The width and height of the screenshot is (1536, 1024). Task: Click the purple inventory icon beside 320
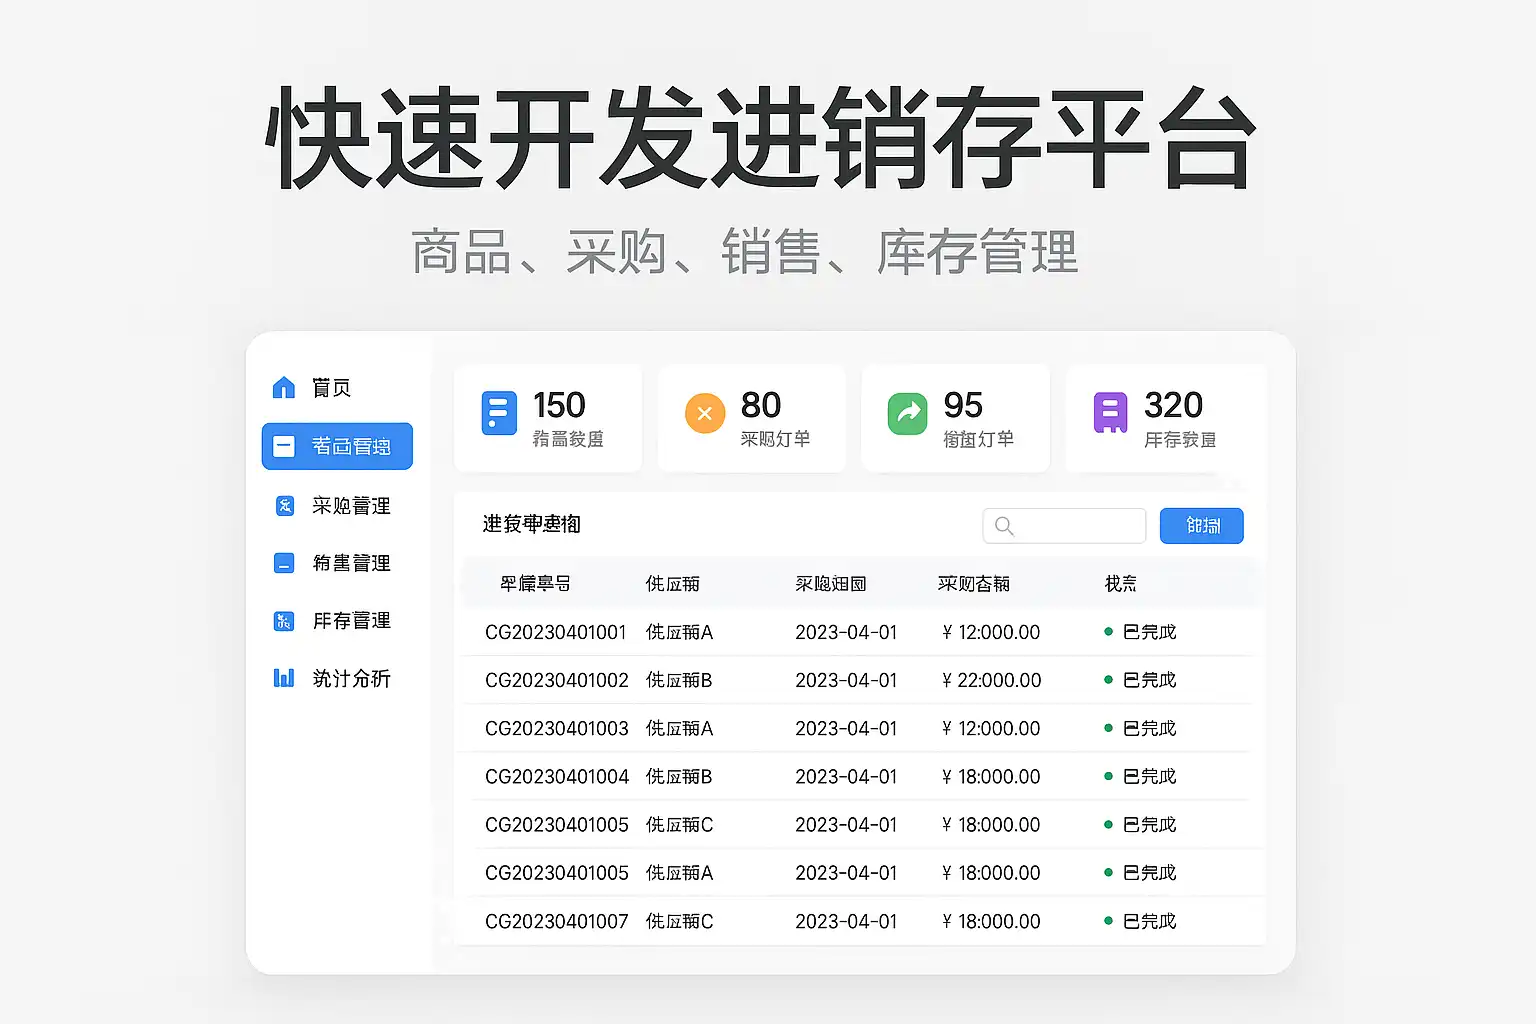coord(1110,413)
